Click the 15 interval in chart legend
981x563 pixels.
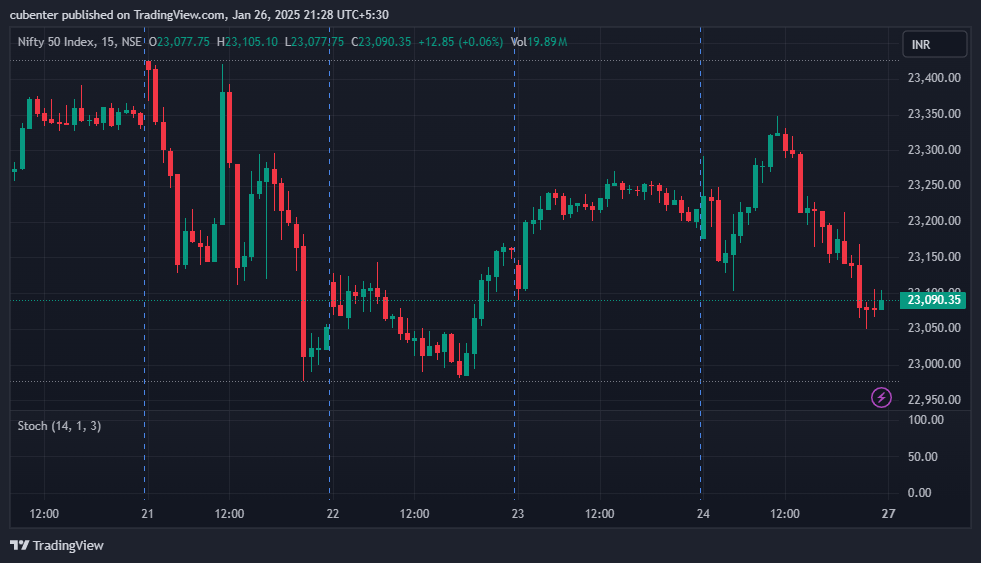coord(106,42)
